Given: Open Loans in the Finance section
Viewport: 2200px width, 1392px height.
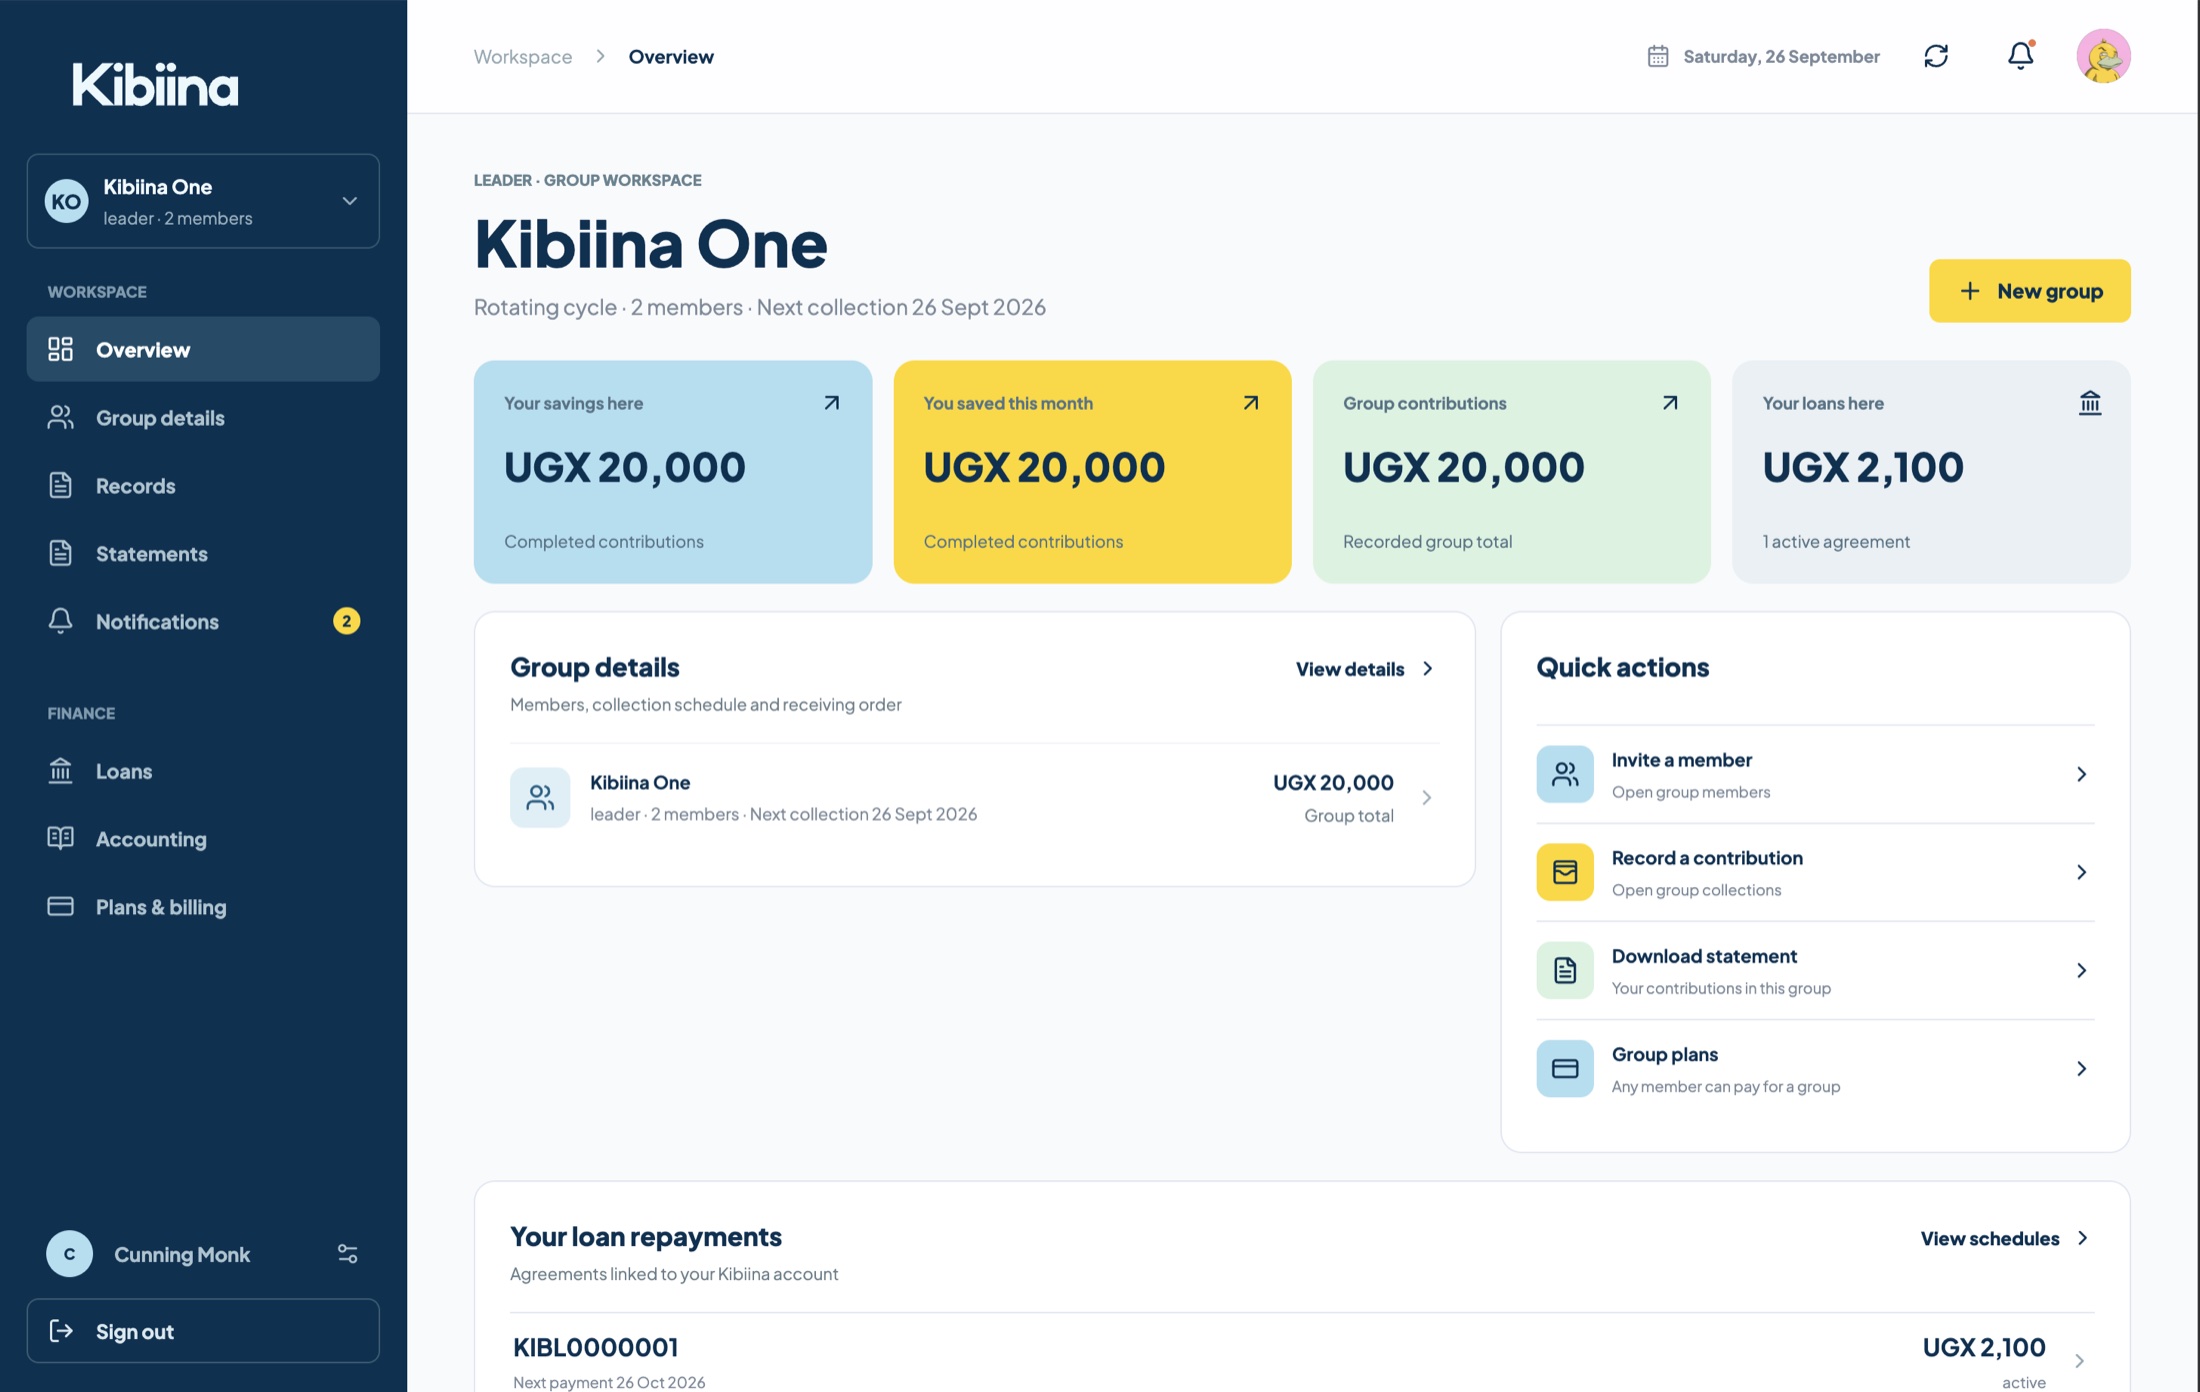Looking at the screenshot, I should pyautogui.click(x=203, y=771).
